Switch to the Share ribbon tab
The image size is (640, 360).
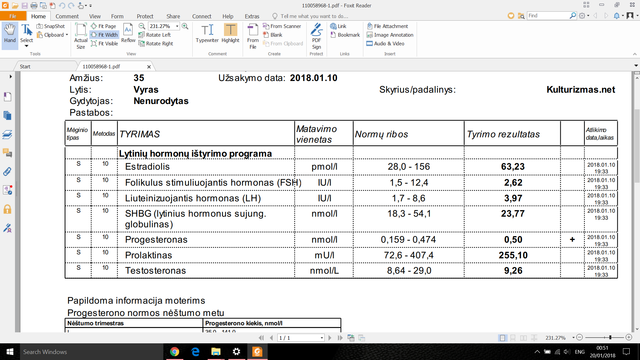(173, 16)
